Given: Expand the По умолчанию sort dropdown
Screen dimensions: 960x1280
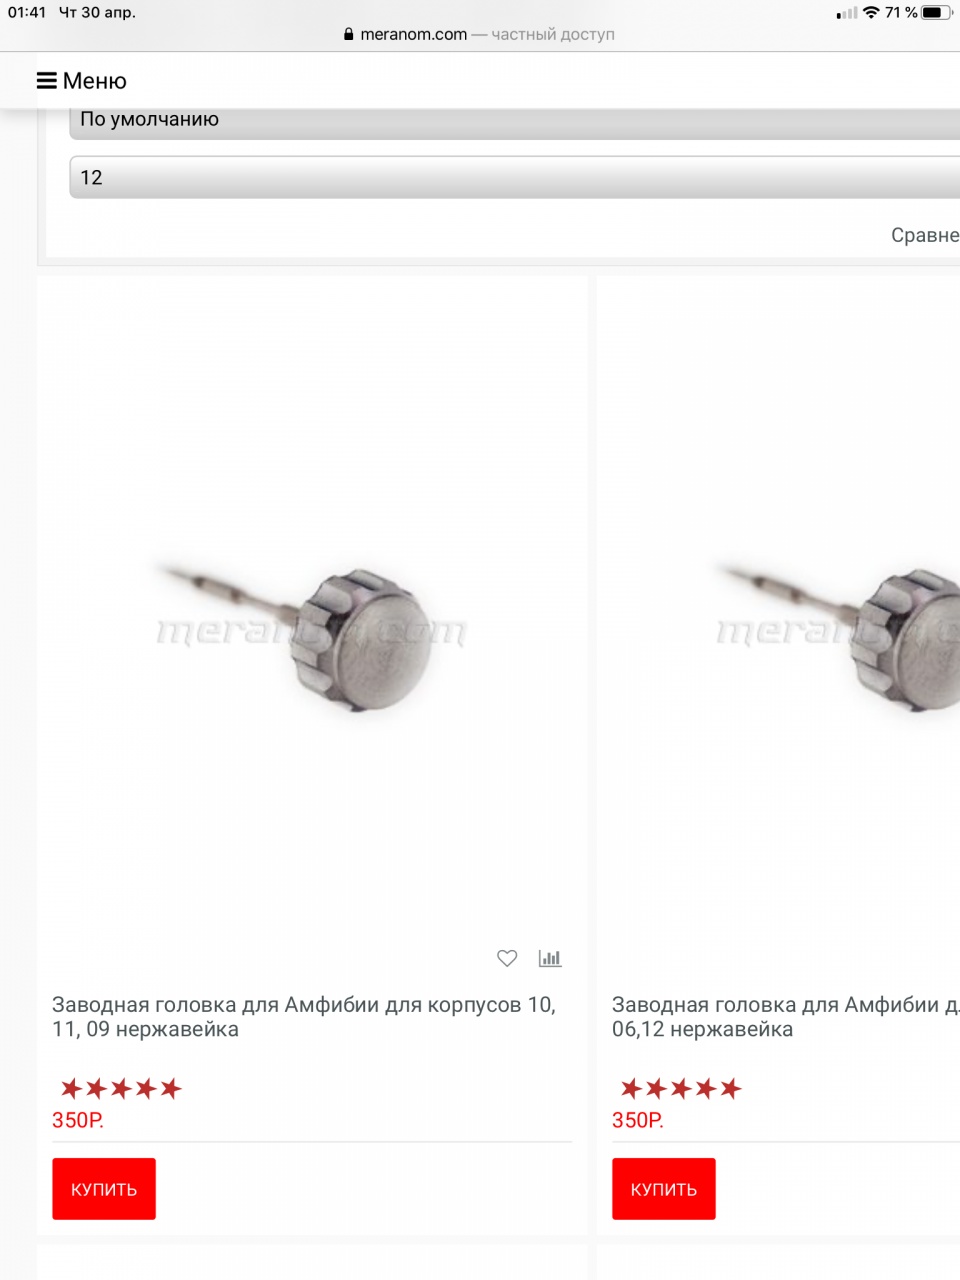Looking at the screenshot, I should click(x=514, y=121).
